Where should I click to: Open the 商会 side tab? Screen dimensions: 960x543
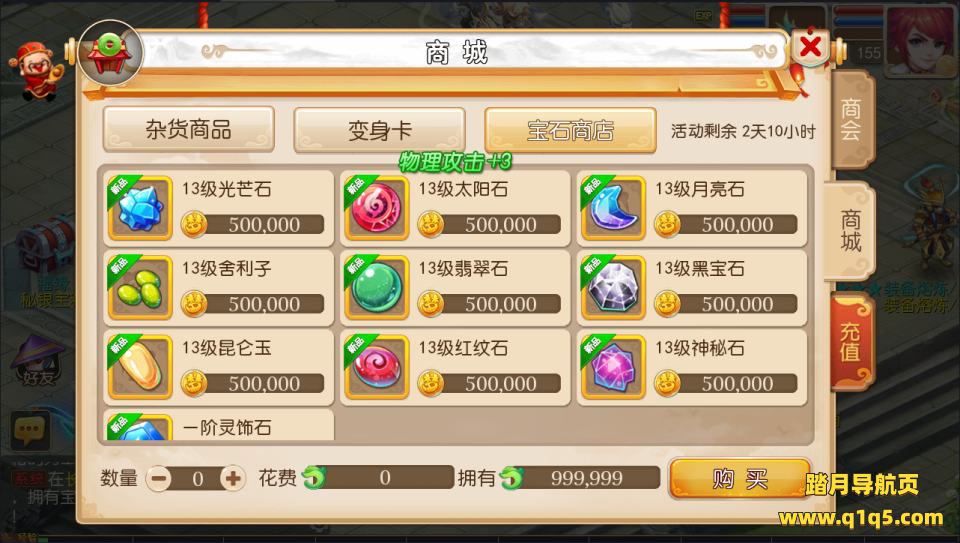coord(852,119)
